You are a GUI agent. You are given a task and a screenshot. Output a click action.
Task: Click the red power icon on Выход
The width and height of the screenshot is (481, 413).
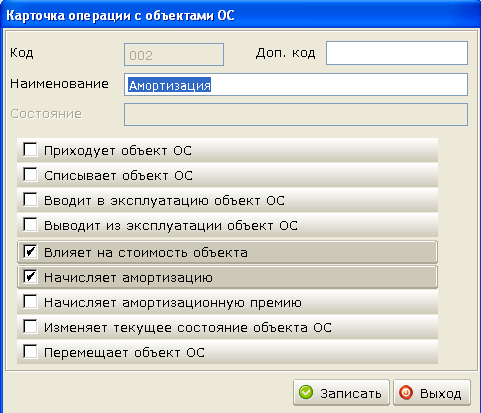point(406,392)
